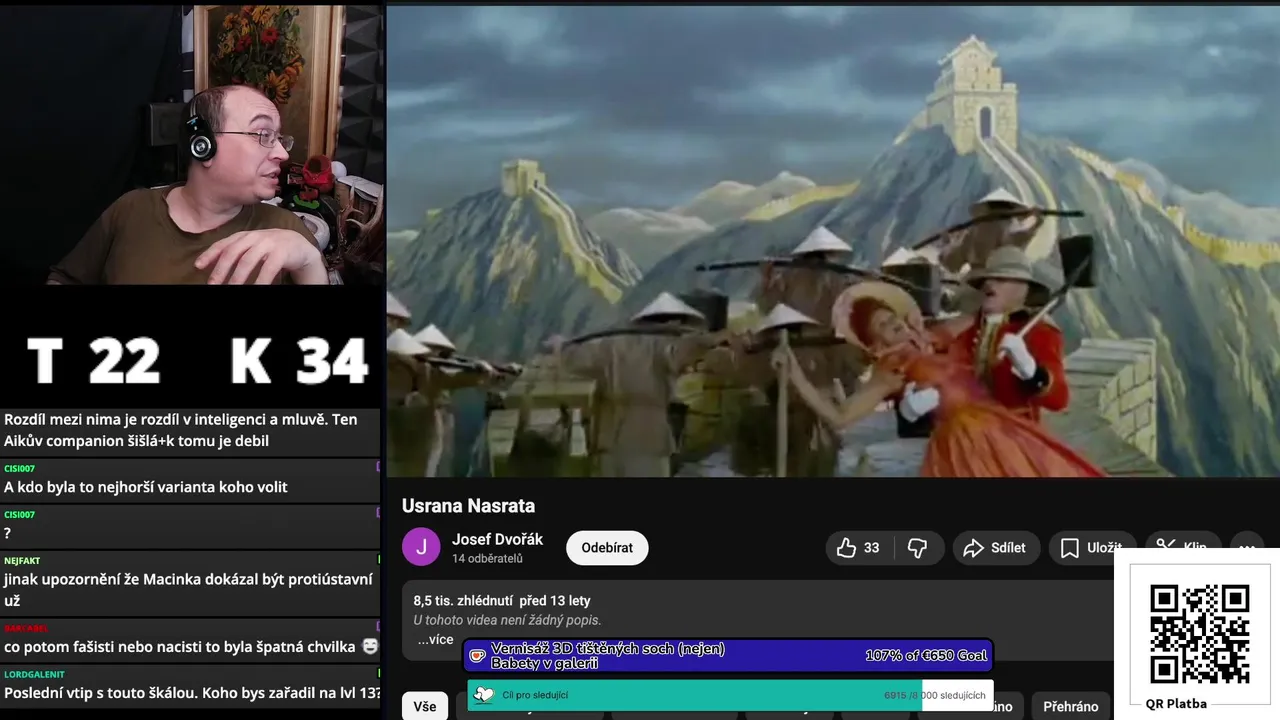1280x720 pixels.
Task: Click the heart icon on follower goal
Action: point(484,695)
